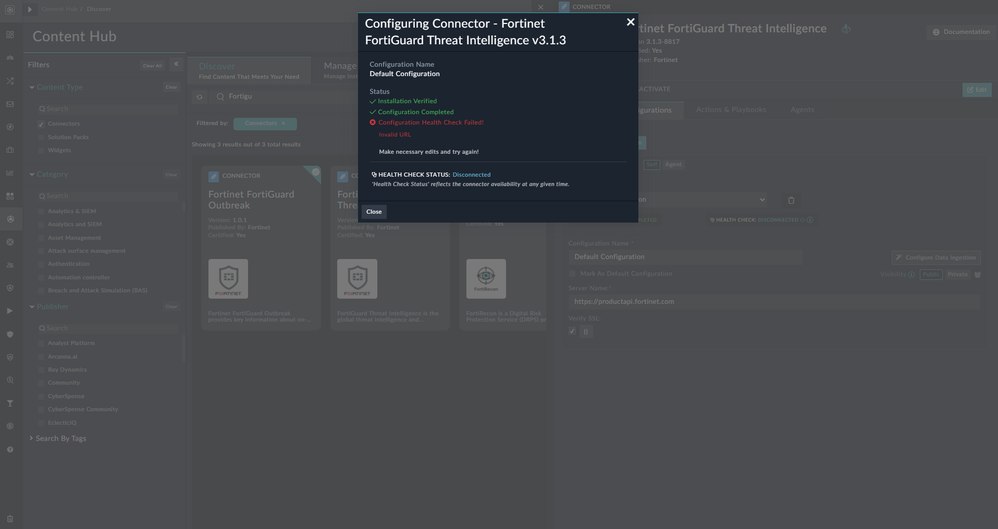
Task: Click the Configuration Name input field
Action: [685, 257]
